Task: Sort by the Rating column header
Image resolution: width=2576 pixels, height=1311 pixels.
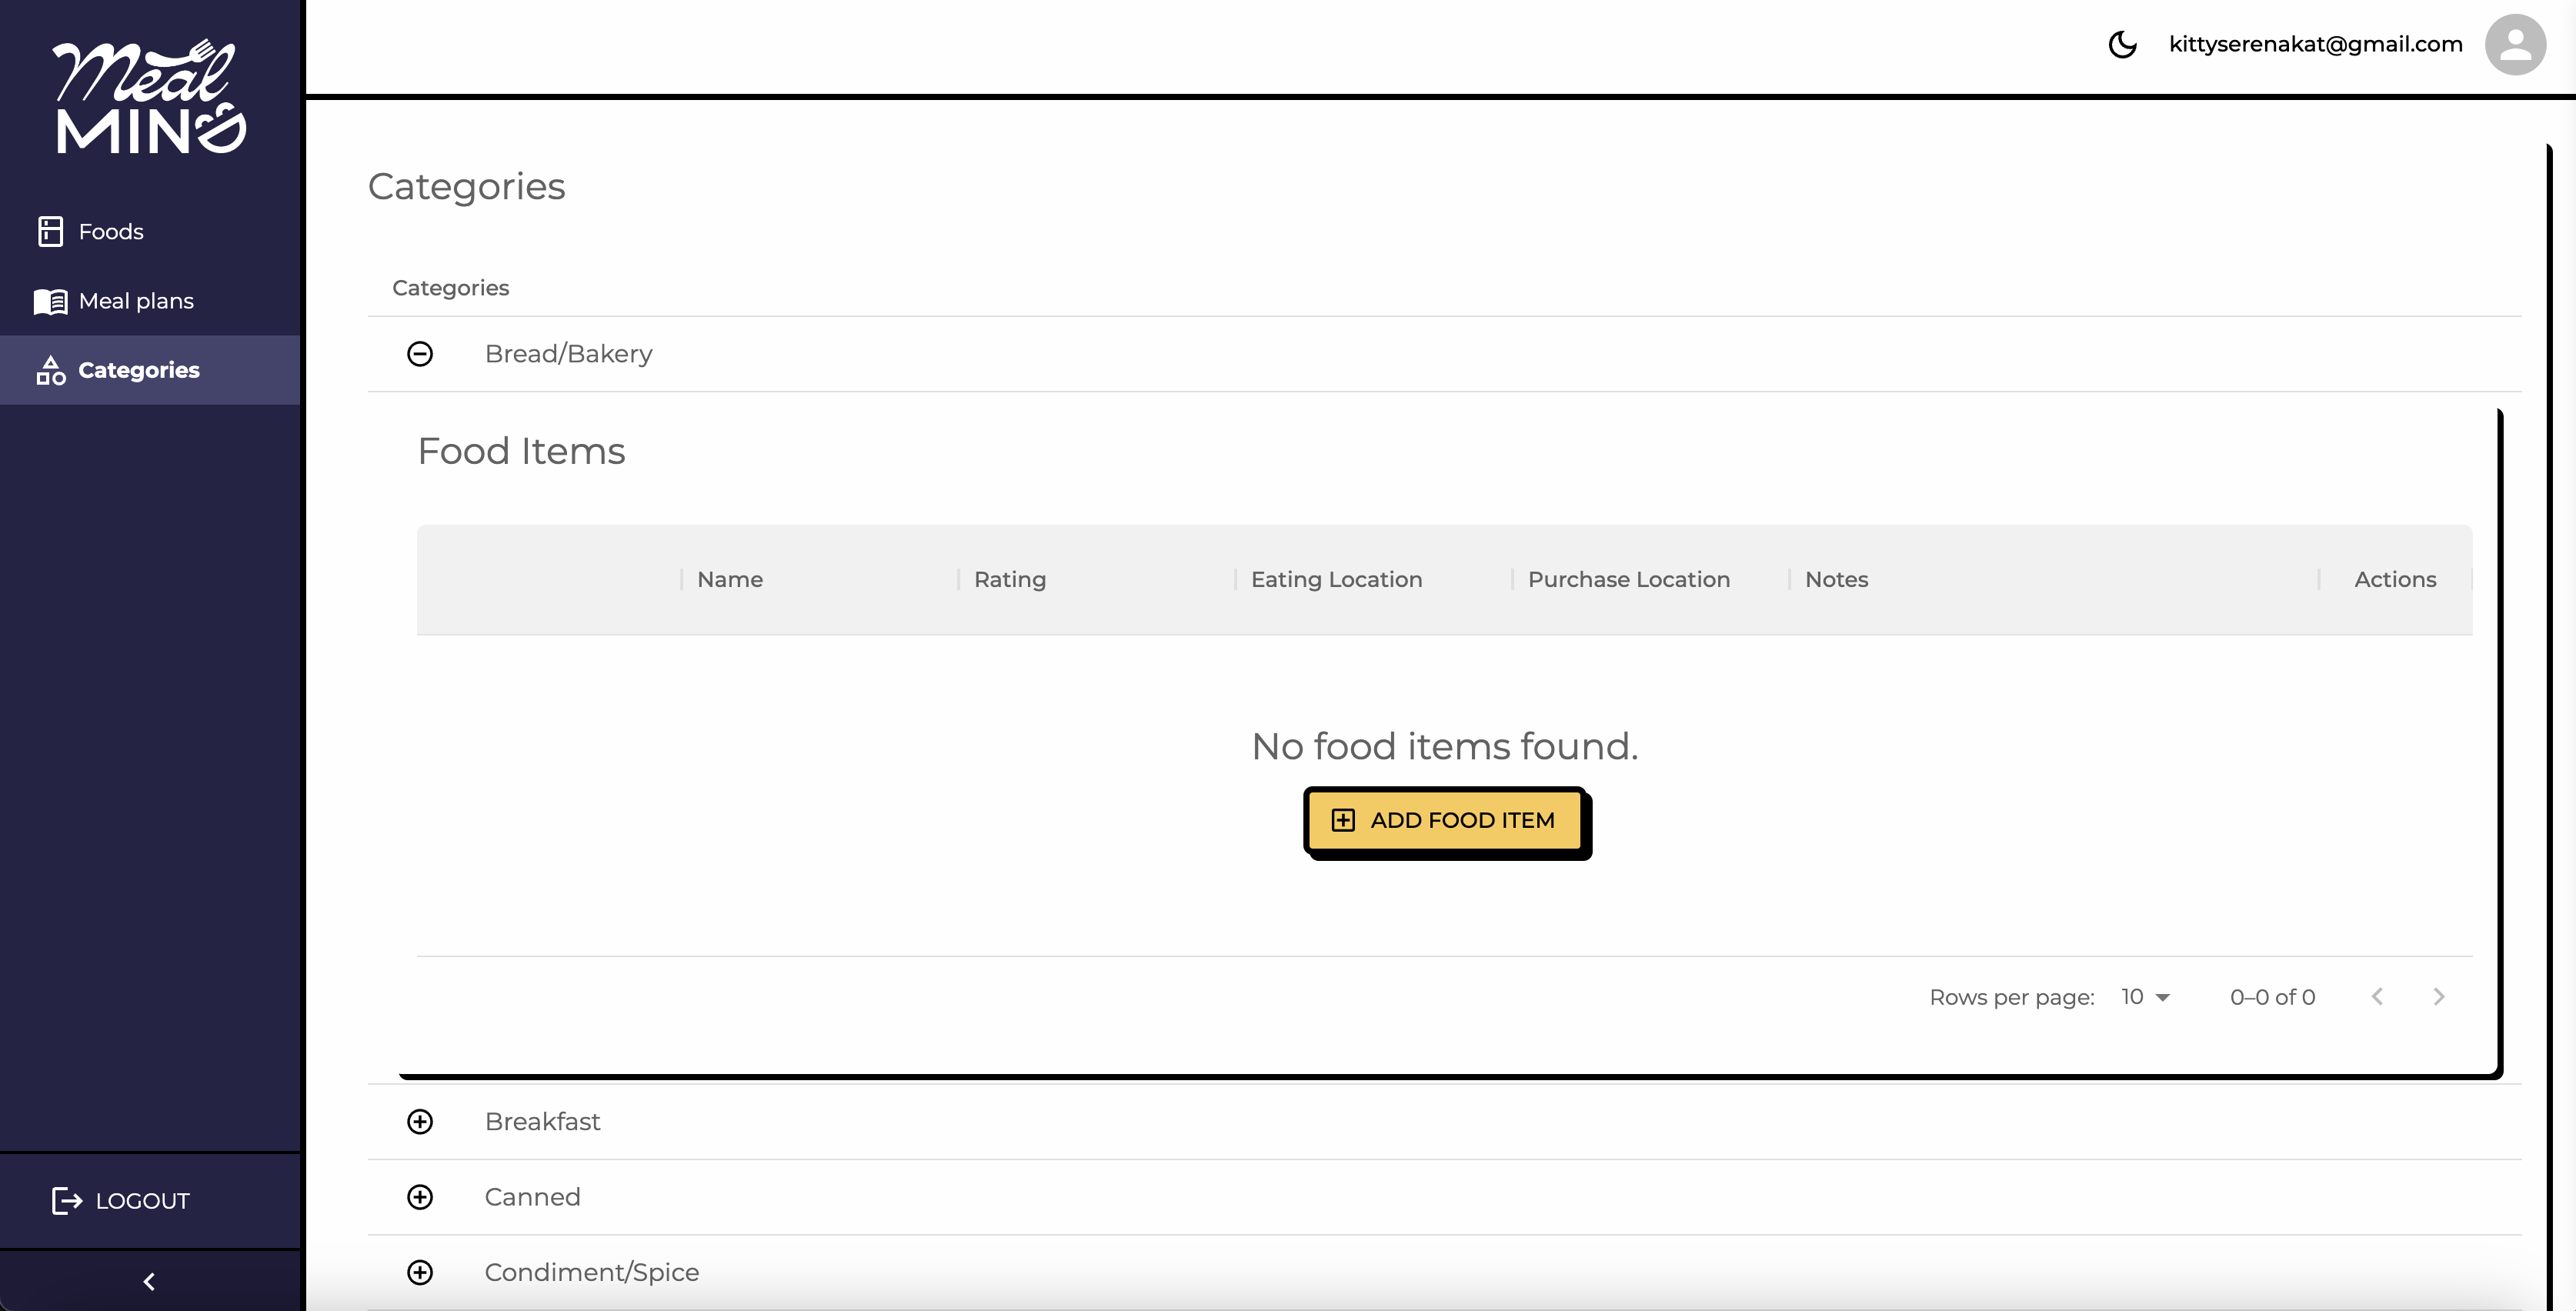Action: pos(1010,579)
